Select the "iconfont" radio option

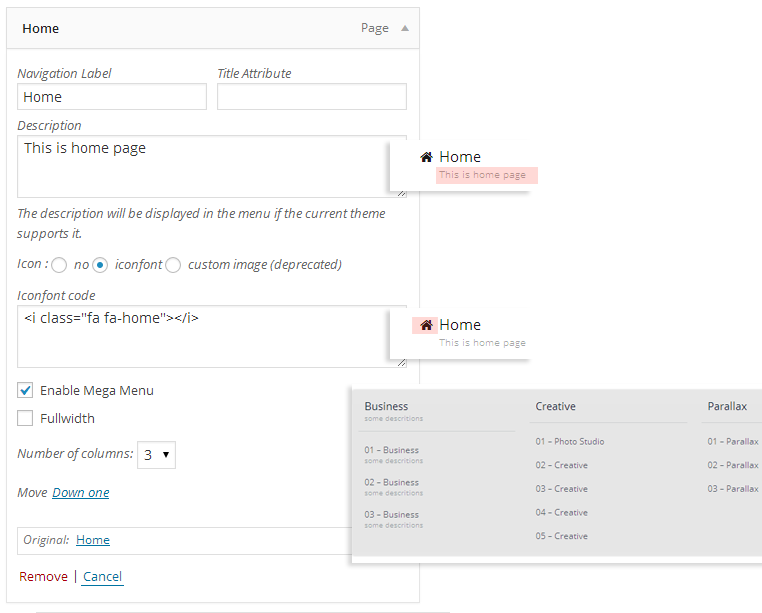pyautogui.click(x=100, y=265)
